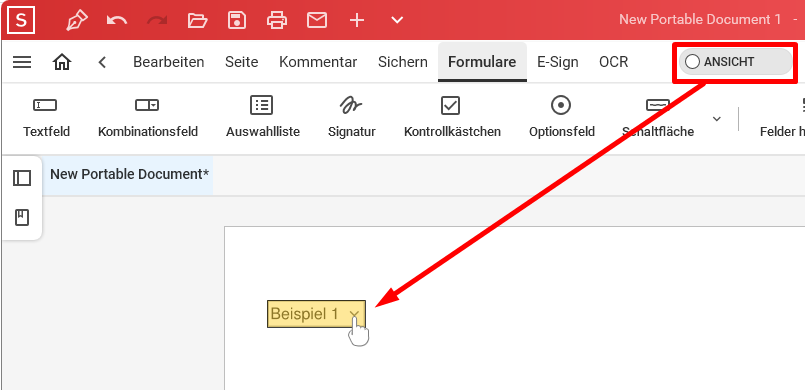Switch to the Kommentar tab
The image size is (805, 390).
(318, 62)
